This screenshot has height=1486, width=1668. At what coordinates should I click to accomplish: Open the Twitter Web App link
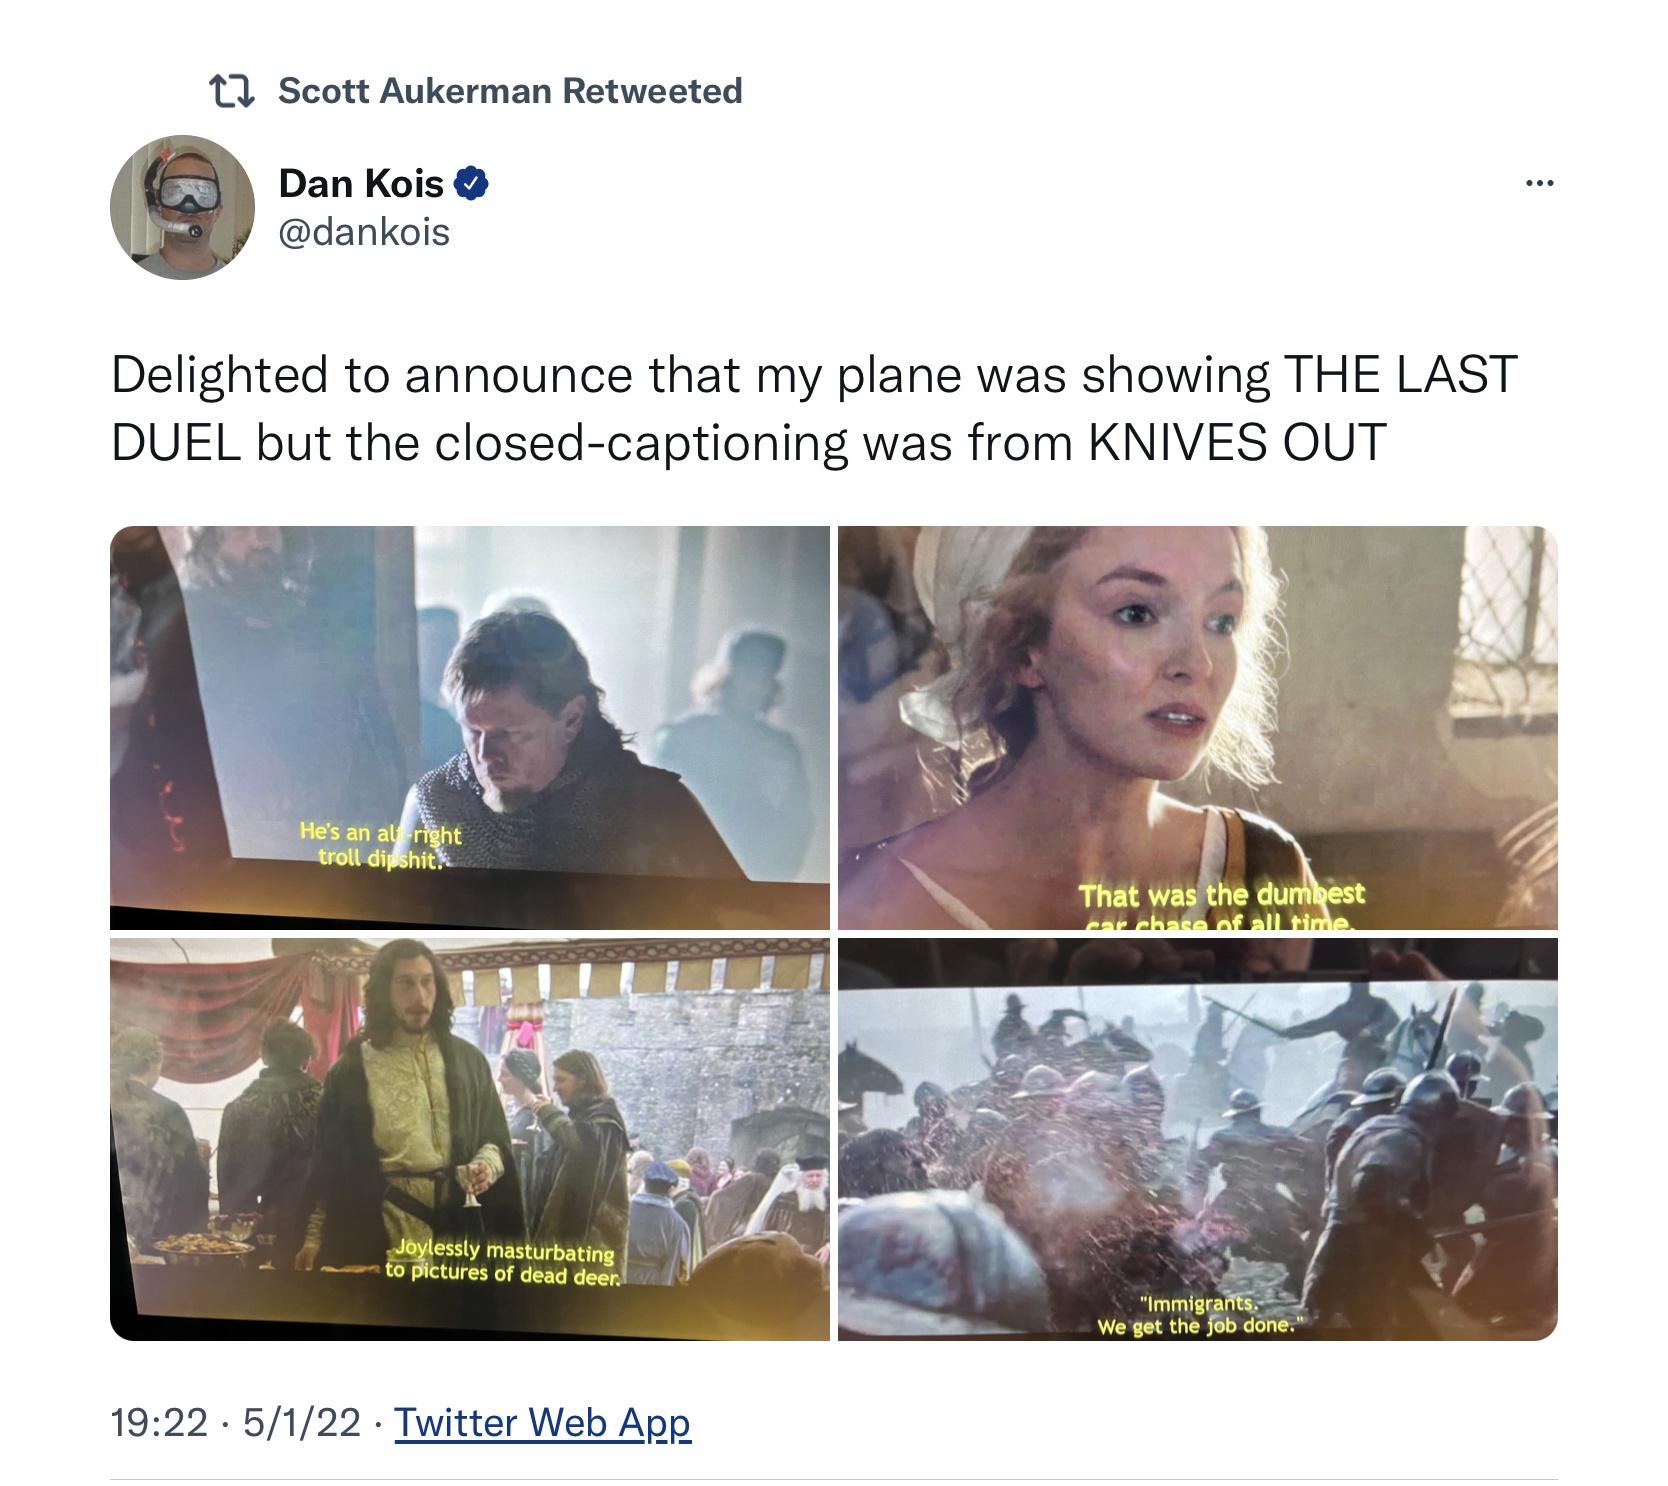coord(543,1422)
